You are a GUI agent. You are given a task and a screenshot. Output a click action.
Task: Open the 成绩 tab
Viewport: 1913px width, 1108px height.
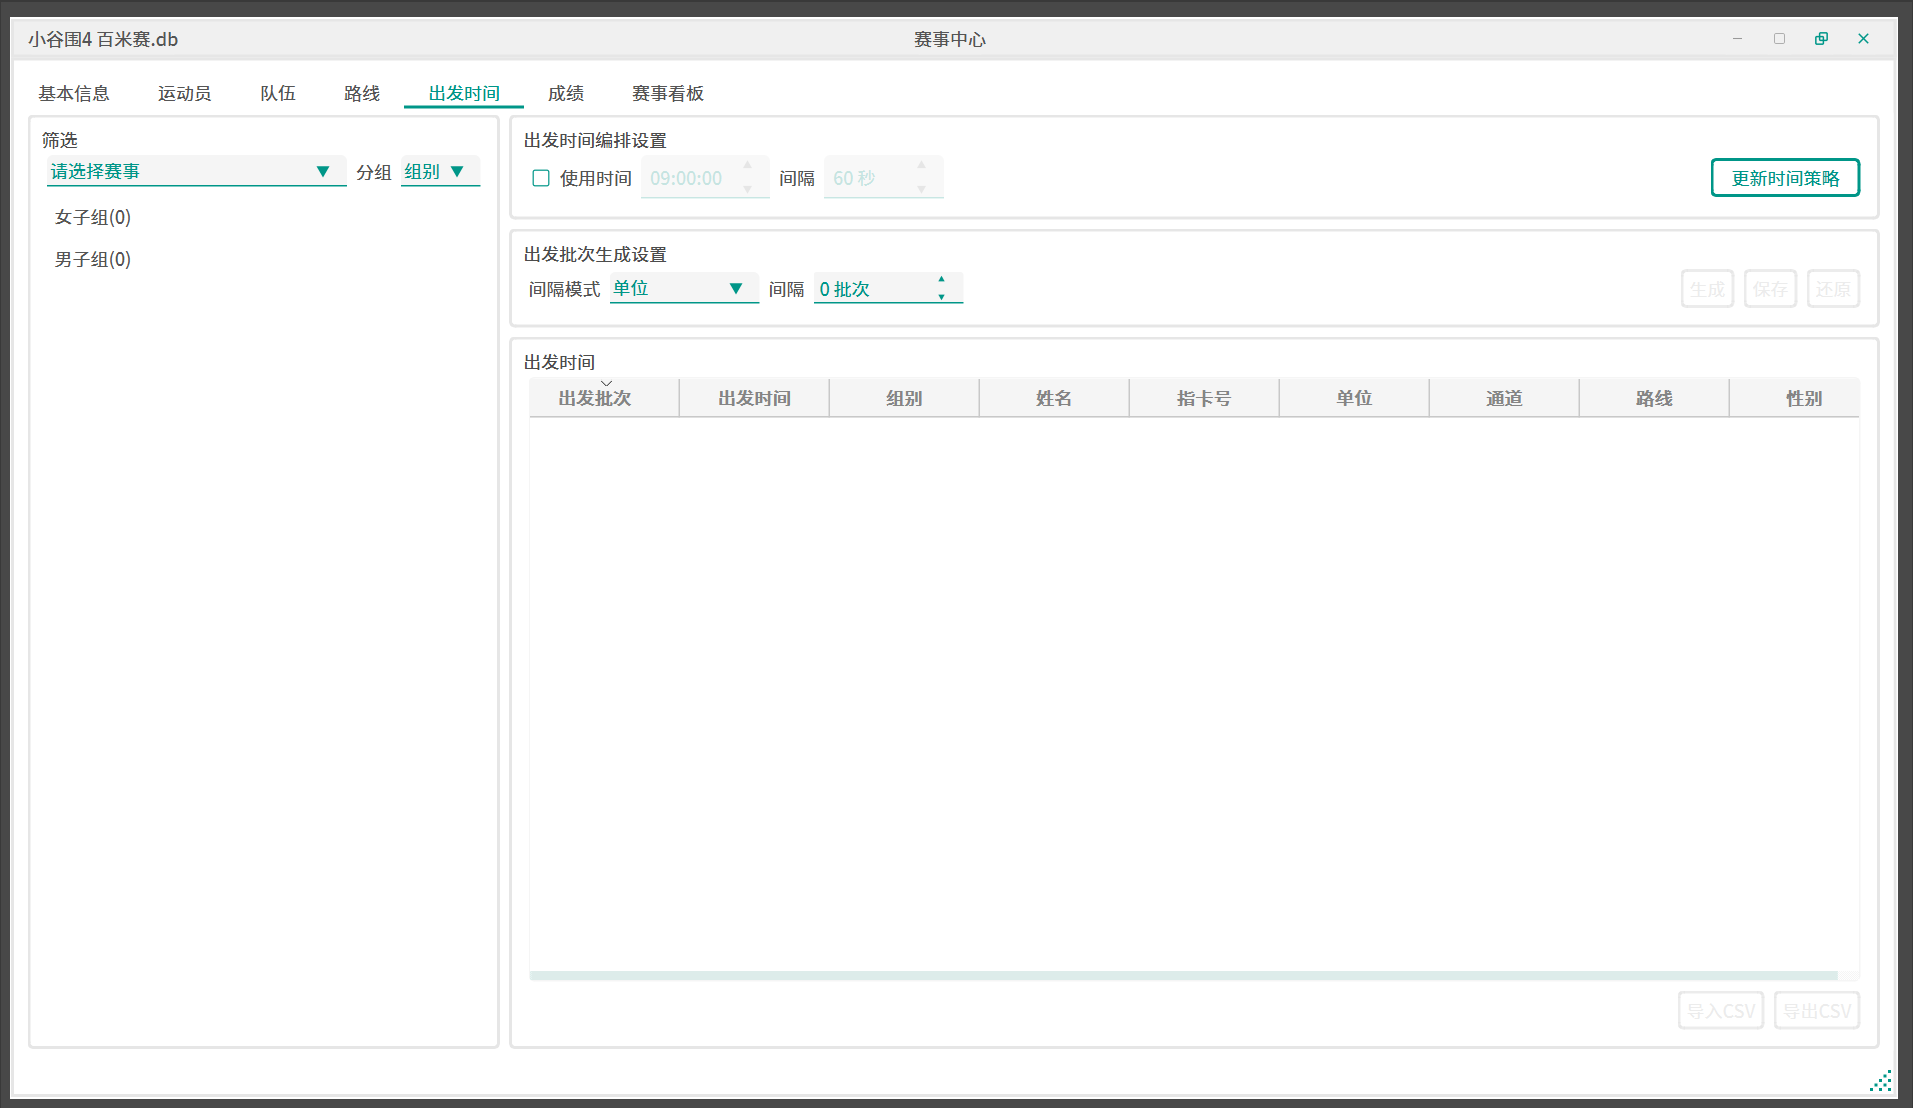point(565,93)
